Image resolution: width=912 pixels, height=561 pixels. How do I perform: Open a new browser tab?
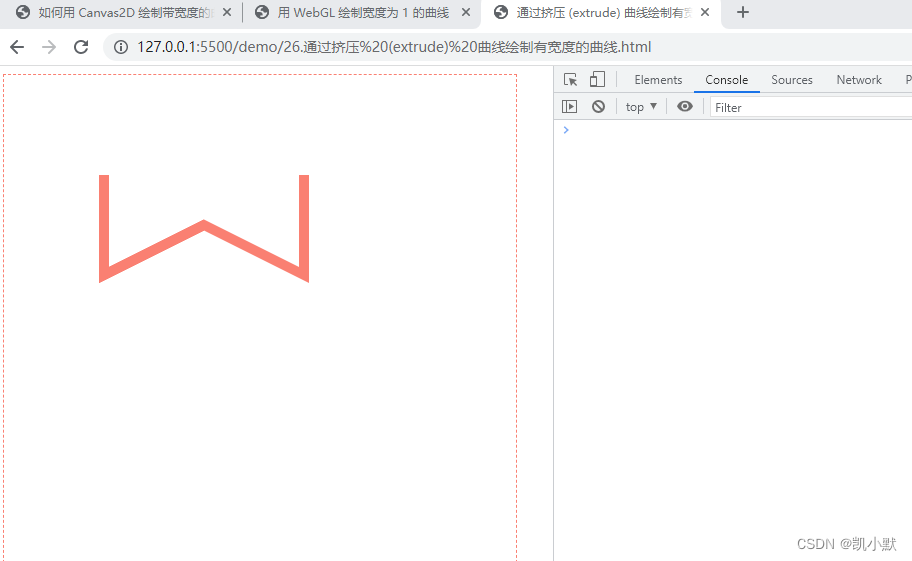pyautogui.click(x=743, y=12)
